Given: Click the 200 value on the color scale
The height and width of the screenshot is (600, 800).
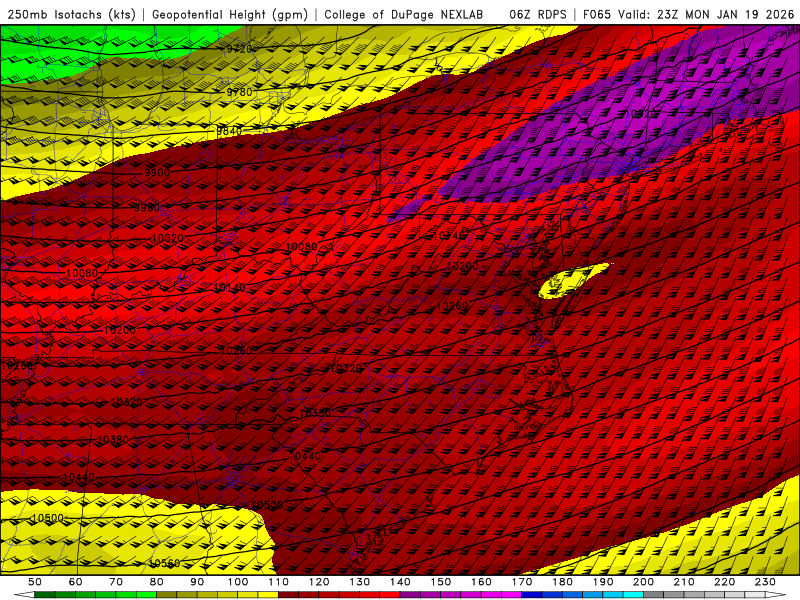Looking at the screenshot, I should [x=643, y=582].
